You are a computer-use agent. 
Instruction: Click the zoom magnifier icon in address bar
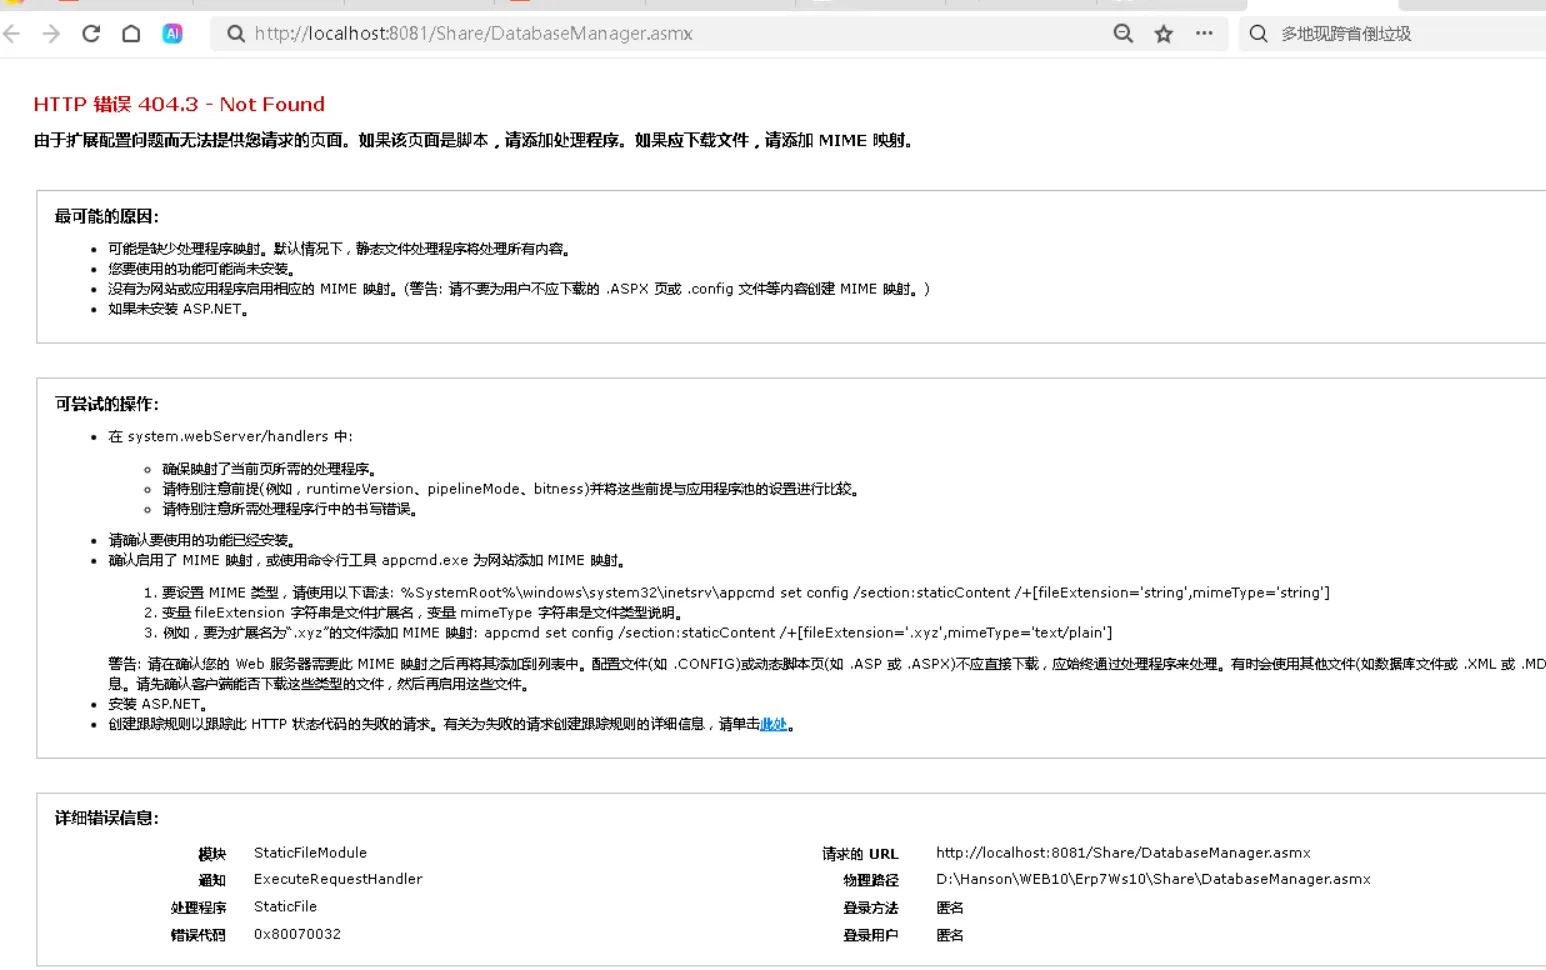click(1123, 34)
